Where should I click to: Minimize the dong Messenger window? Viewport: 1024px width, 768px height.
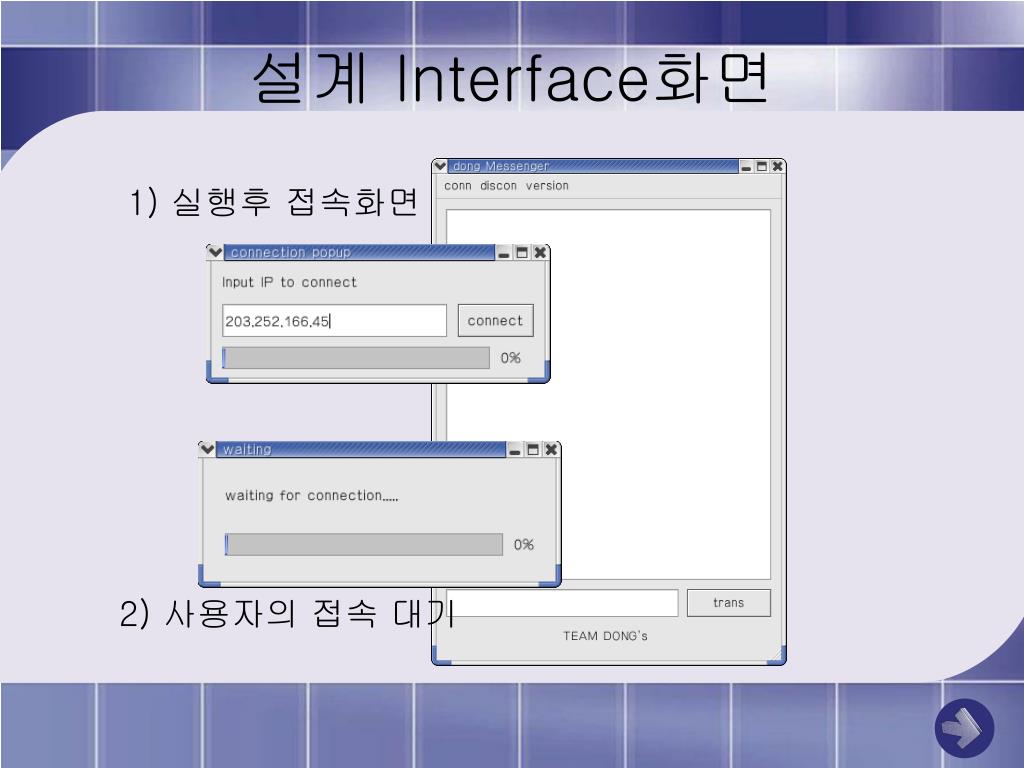746,167
